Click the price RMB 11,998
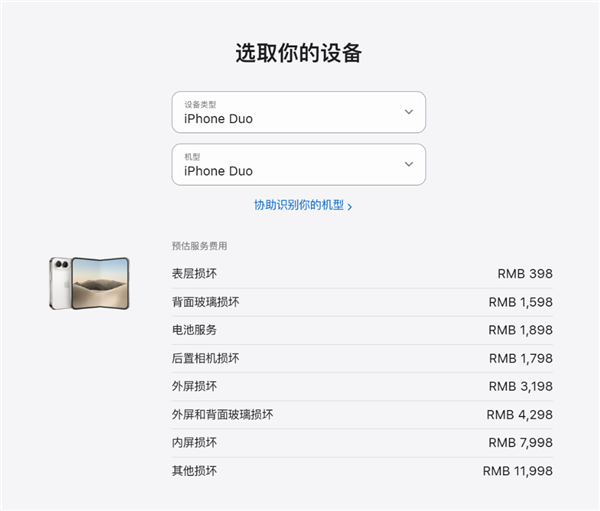Screen dimensions: 600x511 [518, 471]
